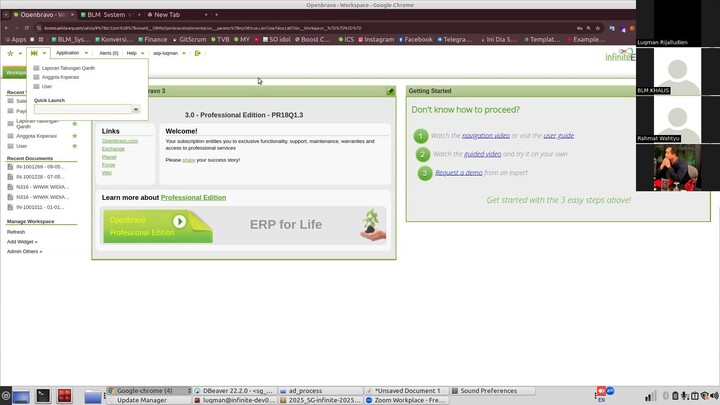Screen dimensions: 720x405
Task: Click the bookmark star icon in the address bar
Action: [597, 28]
